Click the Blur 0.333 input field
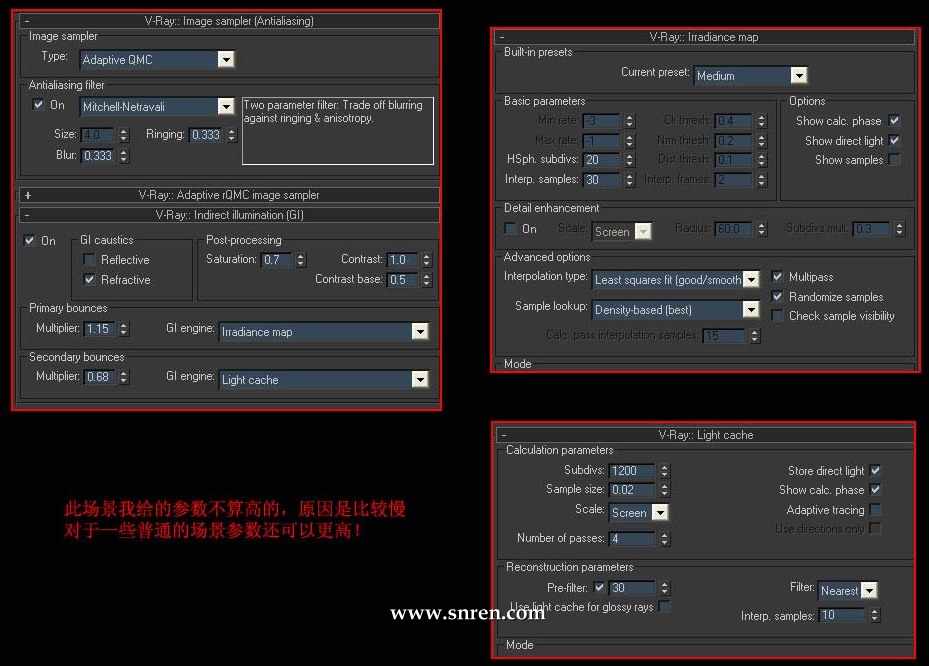Viewport: 929px width, 666px height. click(98, 156)
